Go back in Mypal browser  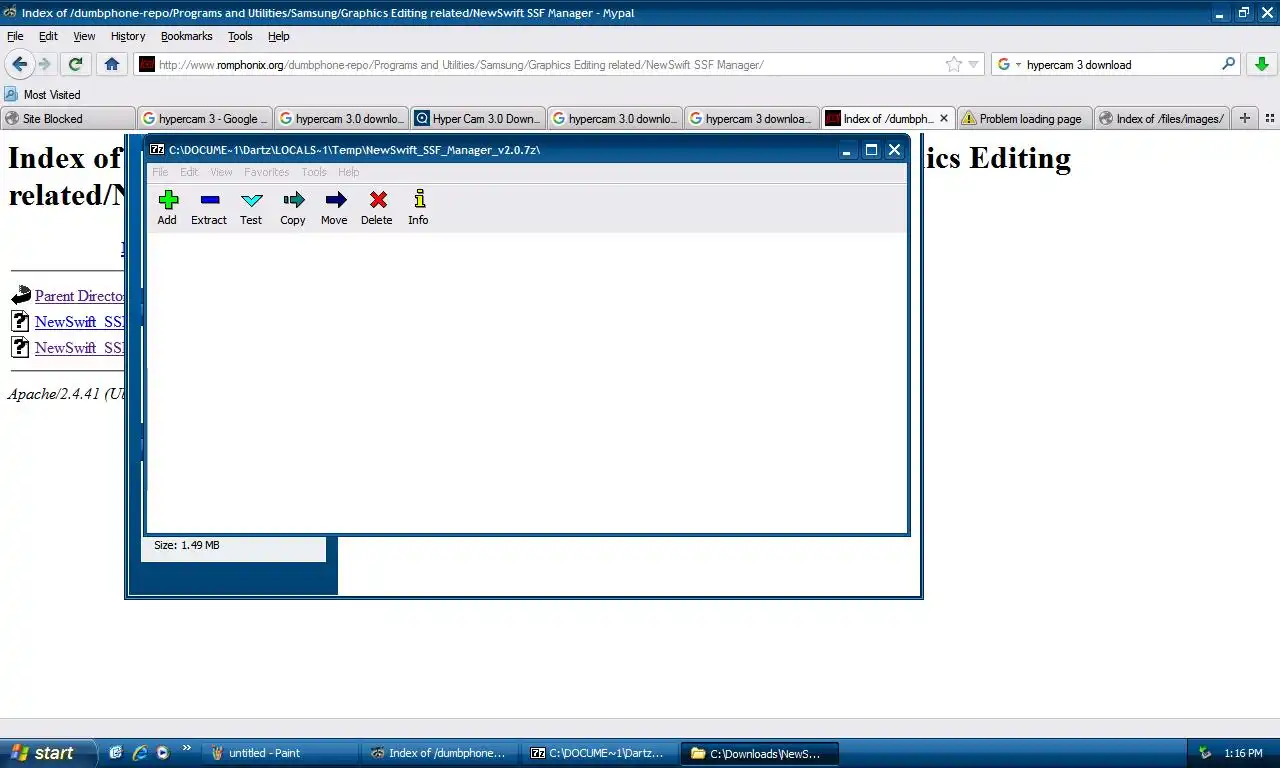click(x=19, y=64)
